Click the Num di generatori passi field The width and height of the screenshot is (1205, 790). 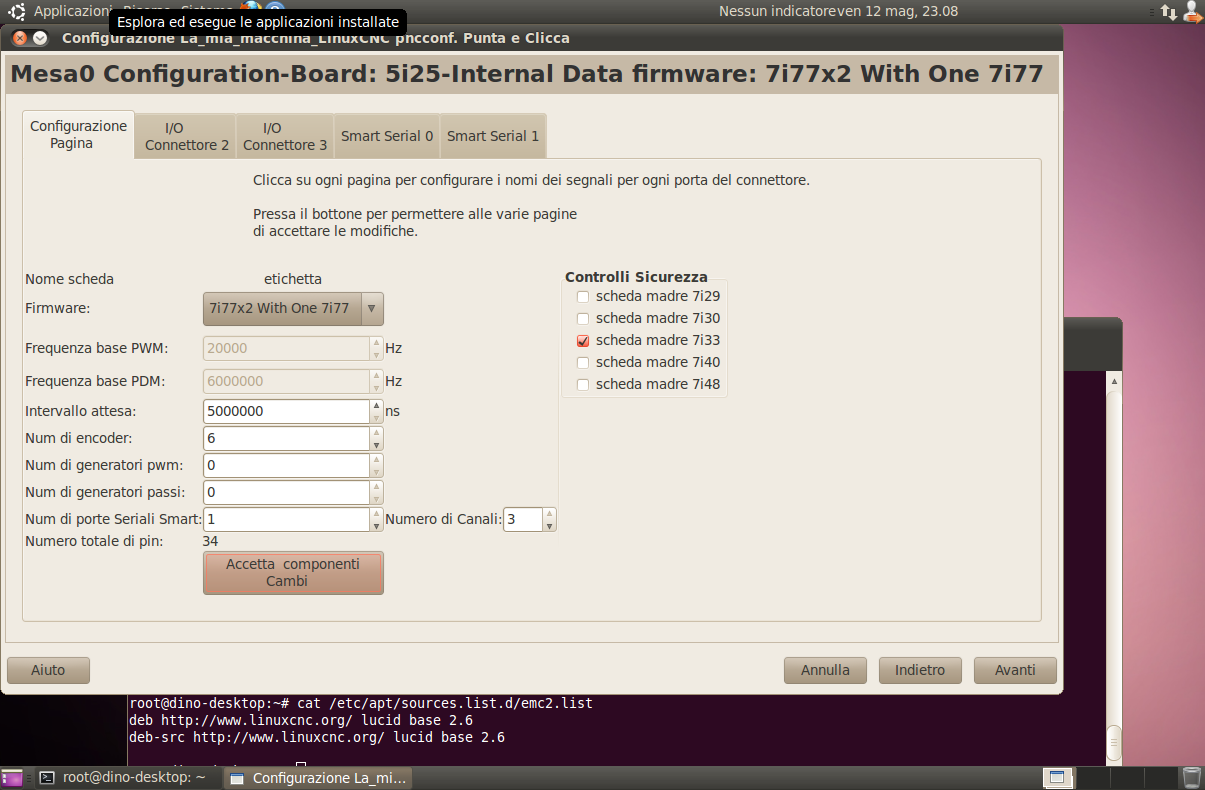tap(287, 492)
